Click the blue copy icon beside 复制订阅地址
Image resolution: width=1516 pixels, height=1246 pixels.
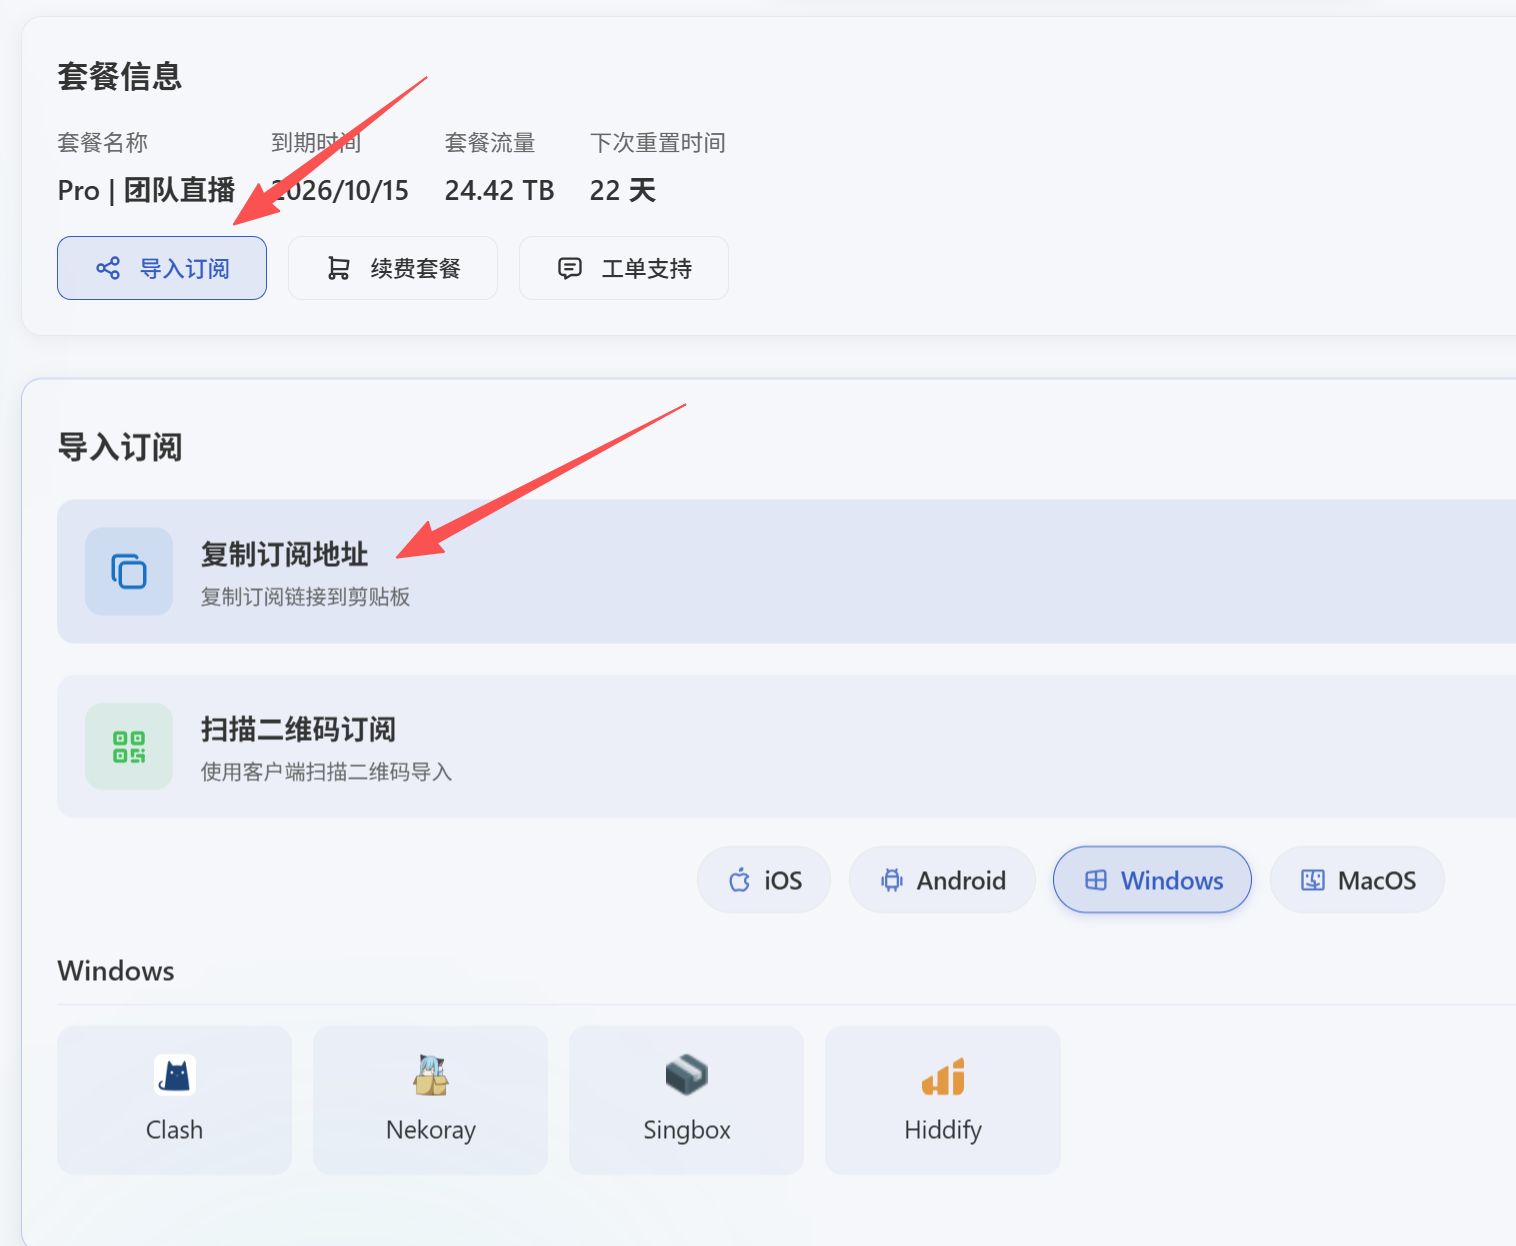coord(128,571)
